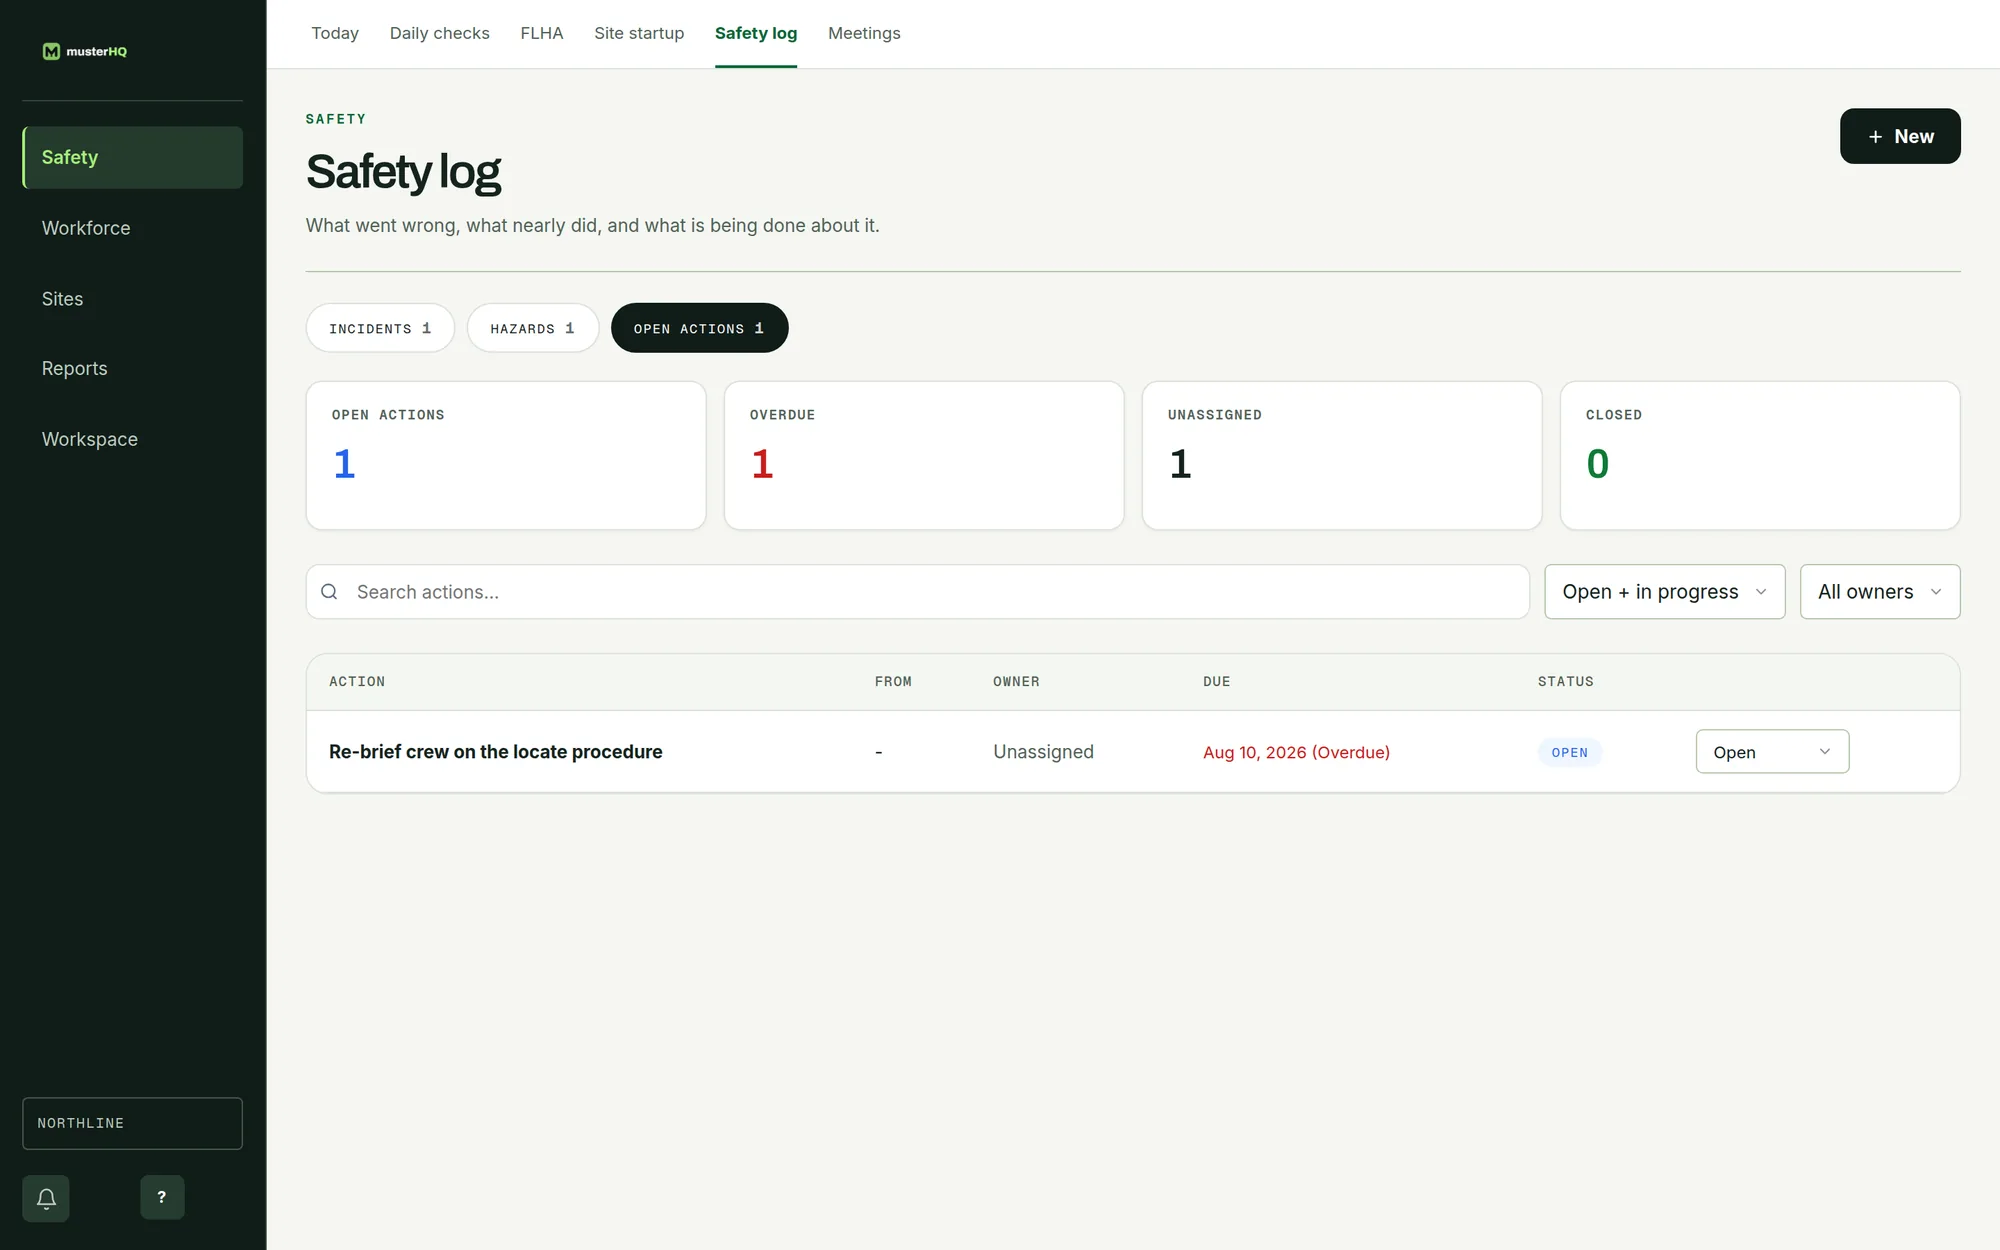Focus the Search actions field
The image size is (2000, 1250).
[x=918, y=592]
